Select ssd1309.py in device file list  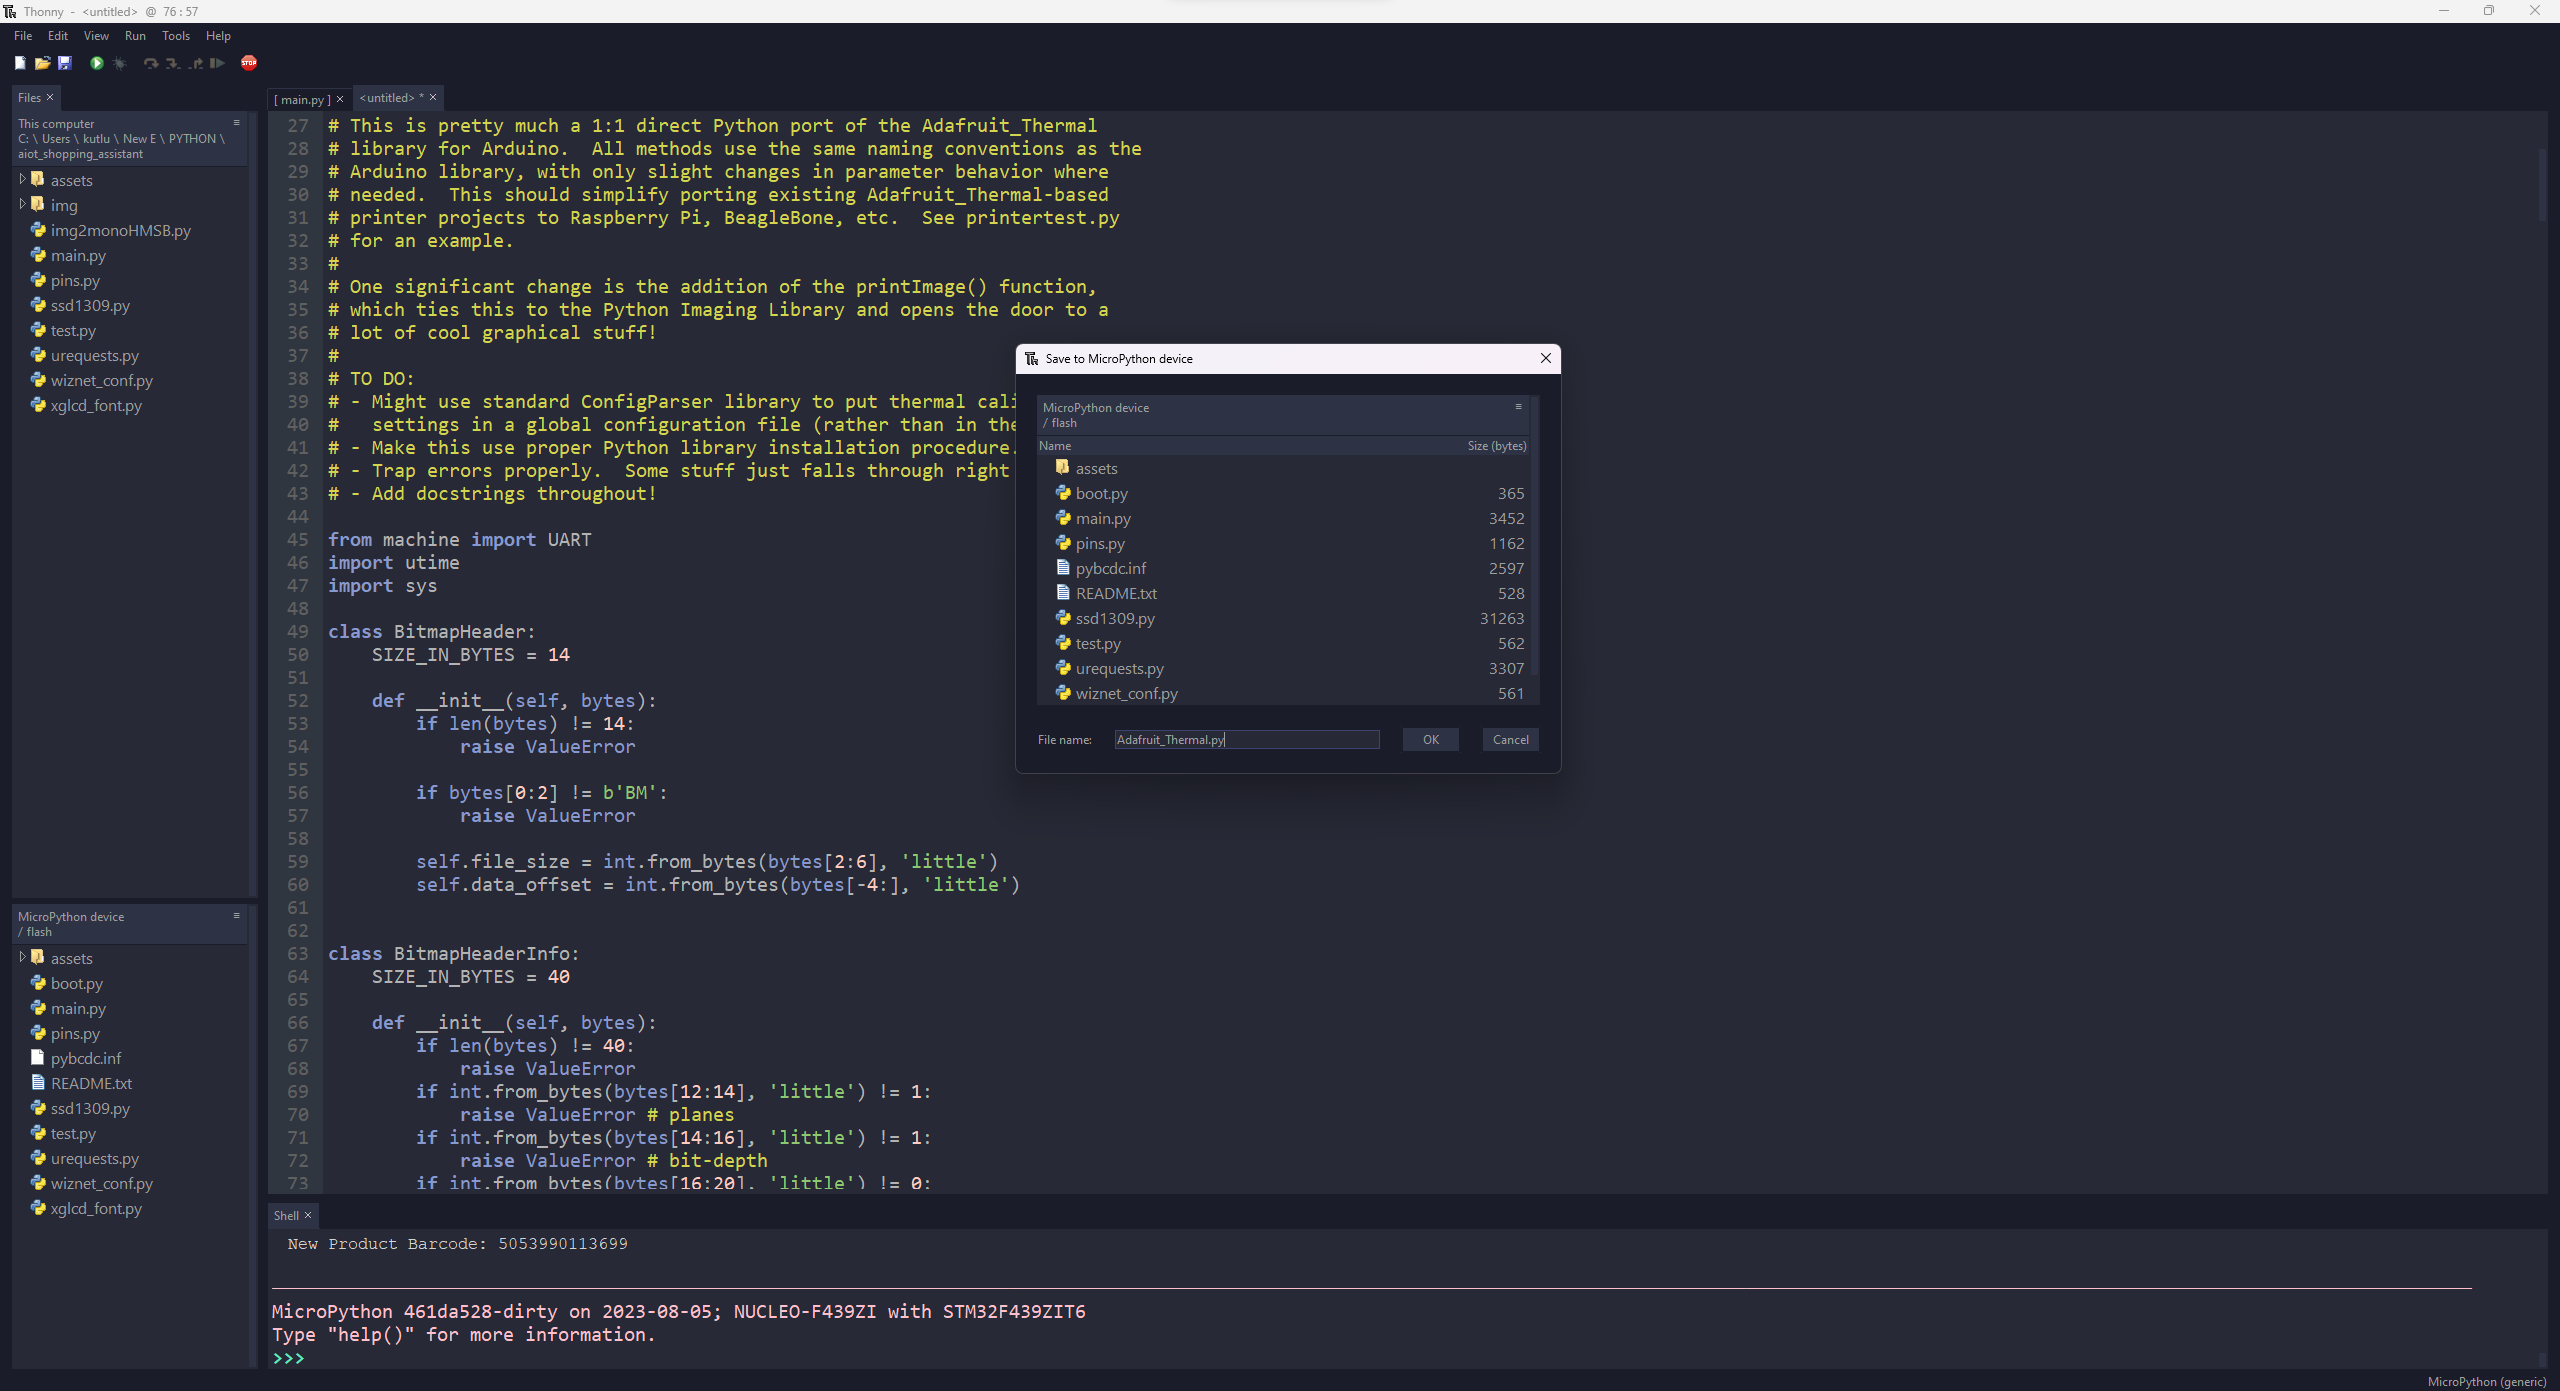tap(1113, 618)
